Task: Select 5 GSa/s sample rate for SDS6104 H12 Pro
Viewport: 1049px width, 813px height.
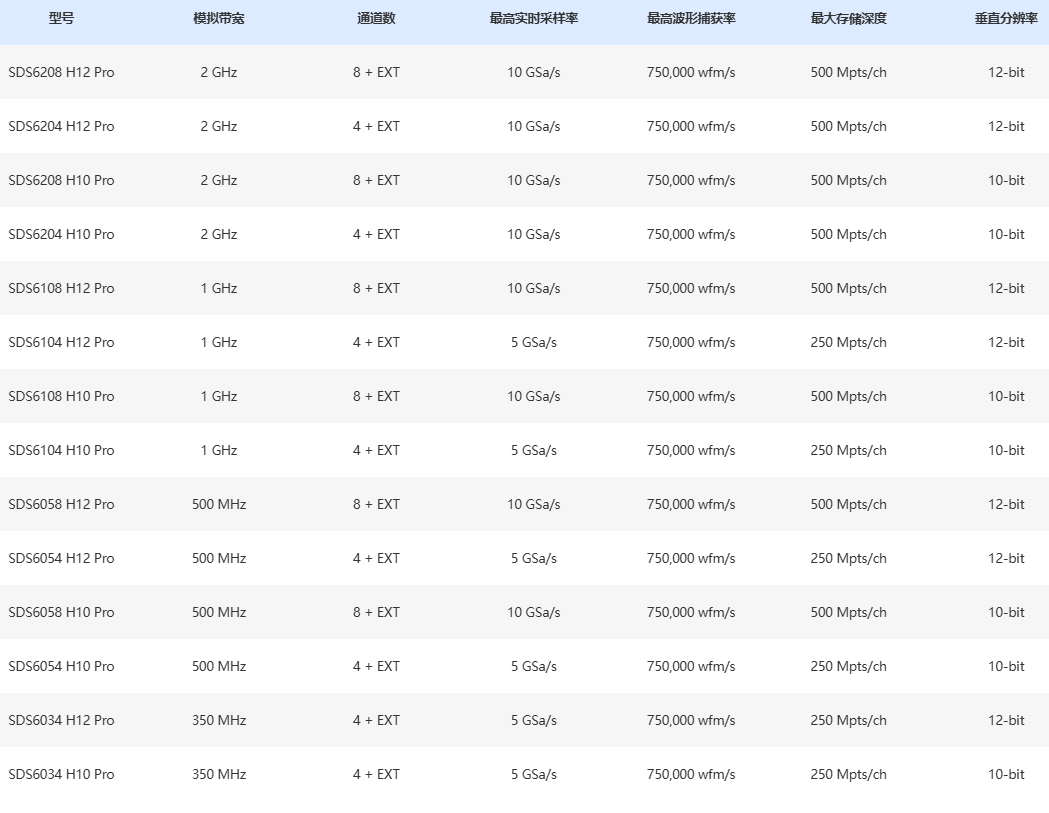Action: click(534, 343)
